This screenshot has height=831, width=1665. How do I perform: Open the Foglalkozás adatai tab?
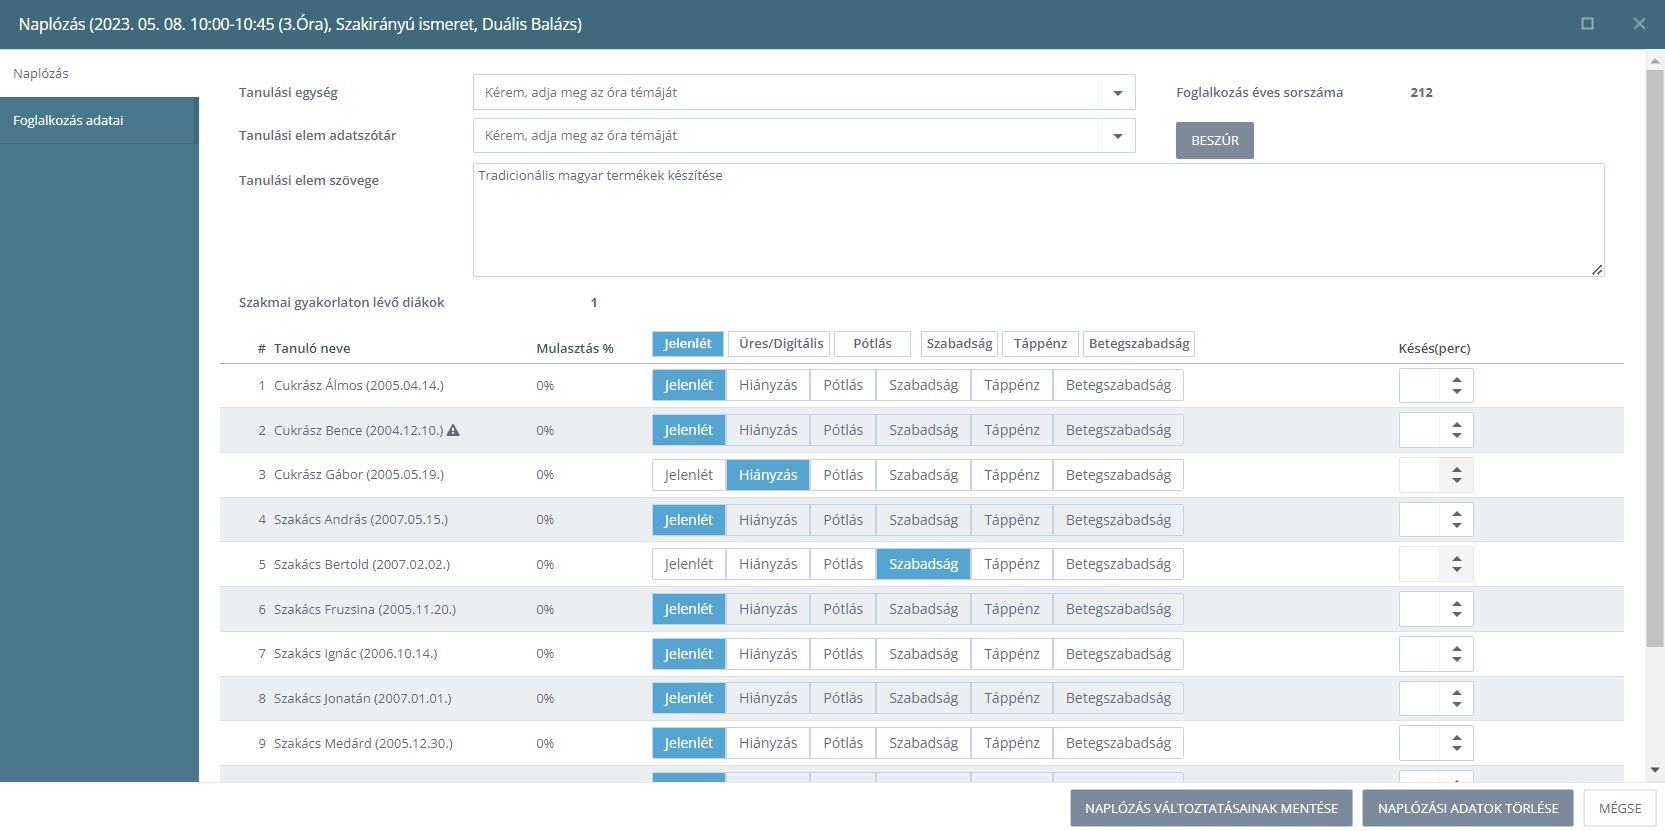pos(99,120)
